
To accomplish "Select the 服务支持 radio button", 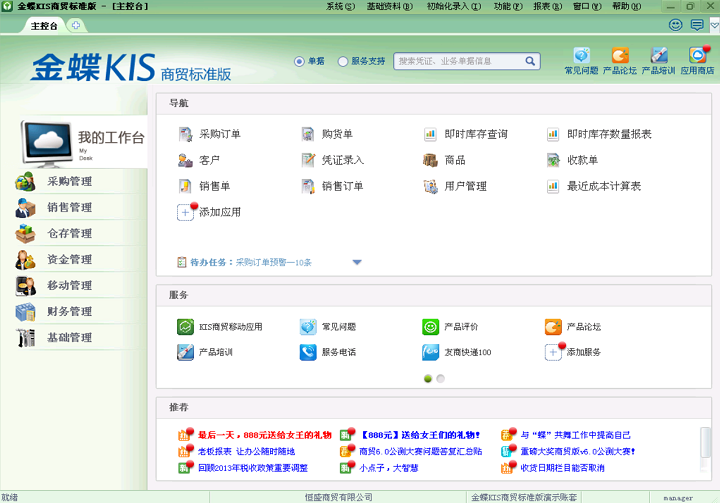I will click(x=343, y=61).
